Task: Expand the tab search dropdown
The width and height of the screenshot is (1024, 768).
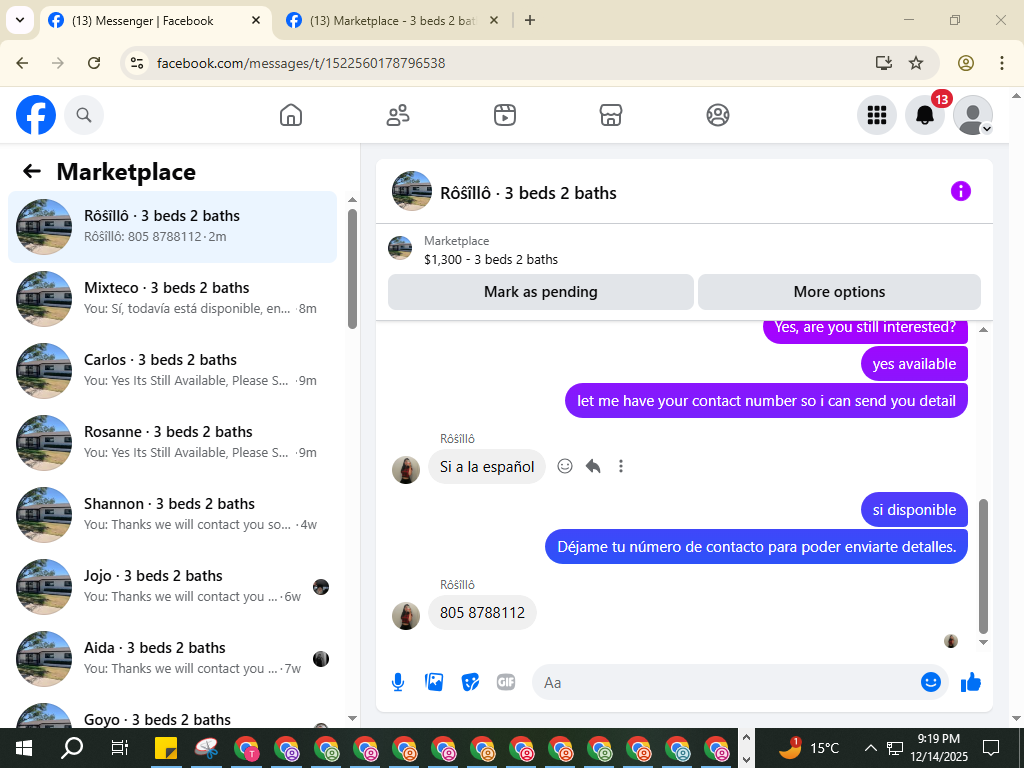Action: [x=20, y=20]
